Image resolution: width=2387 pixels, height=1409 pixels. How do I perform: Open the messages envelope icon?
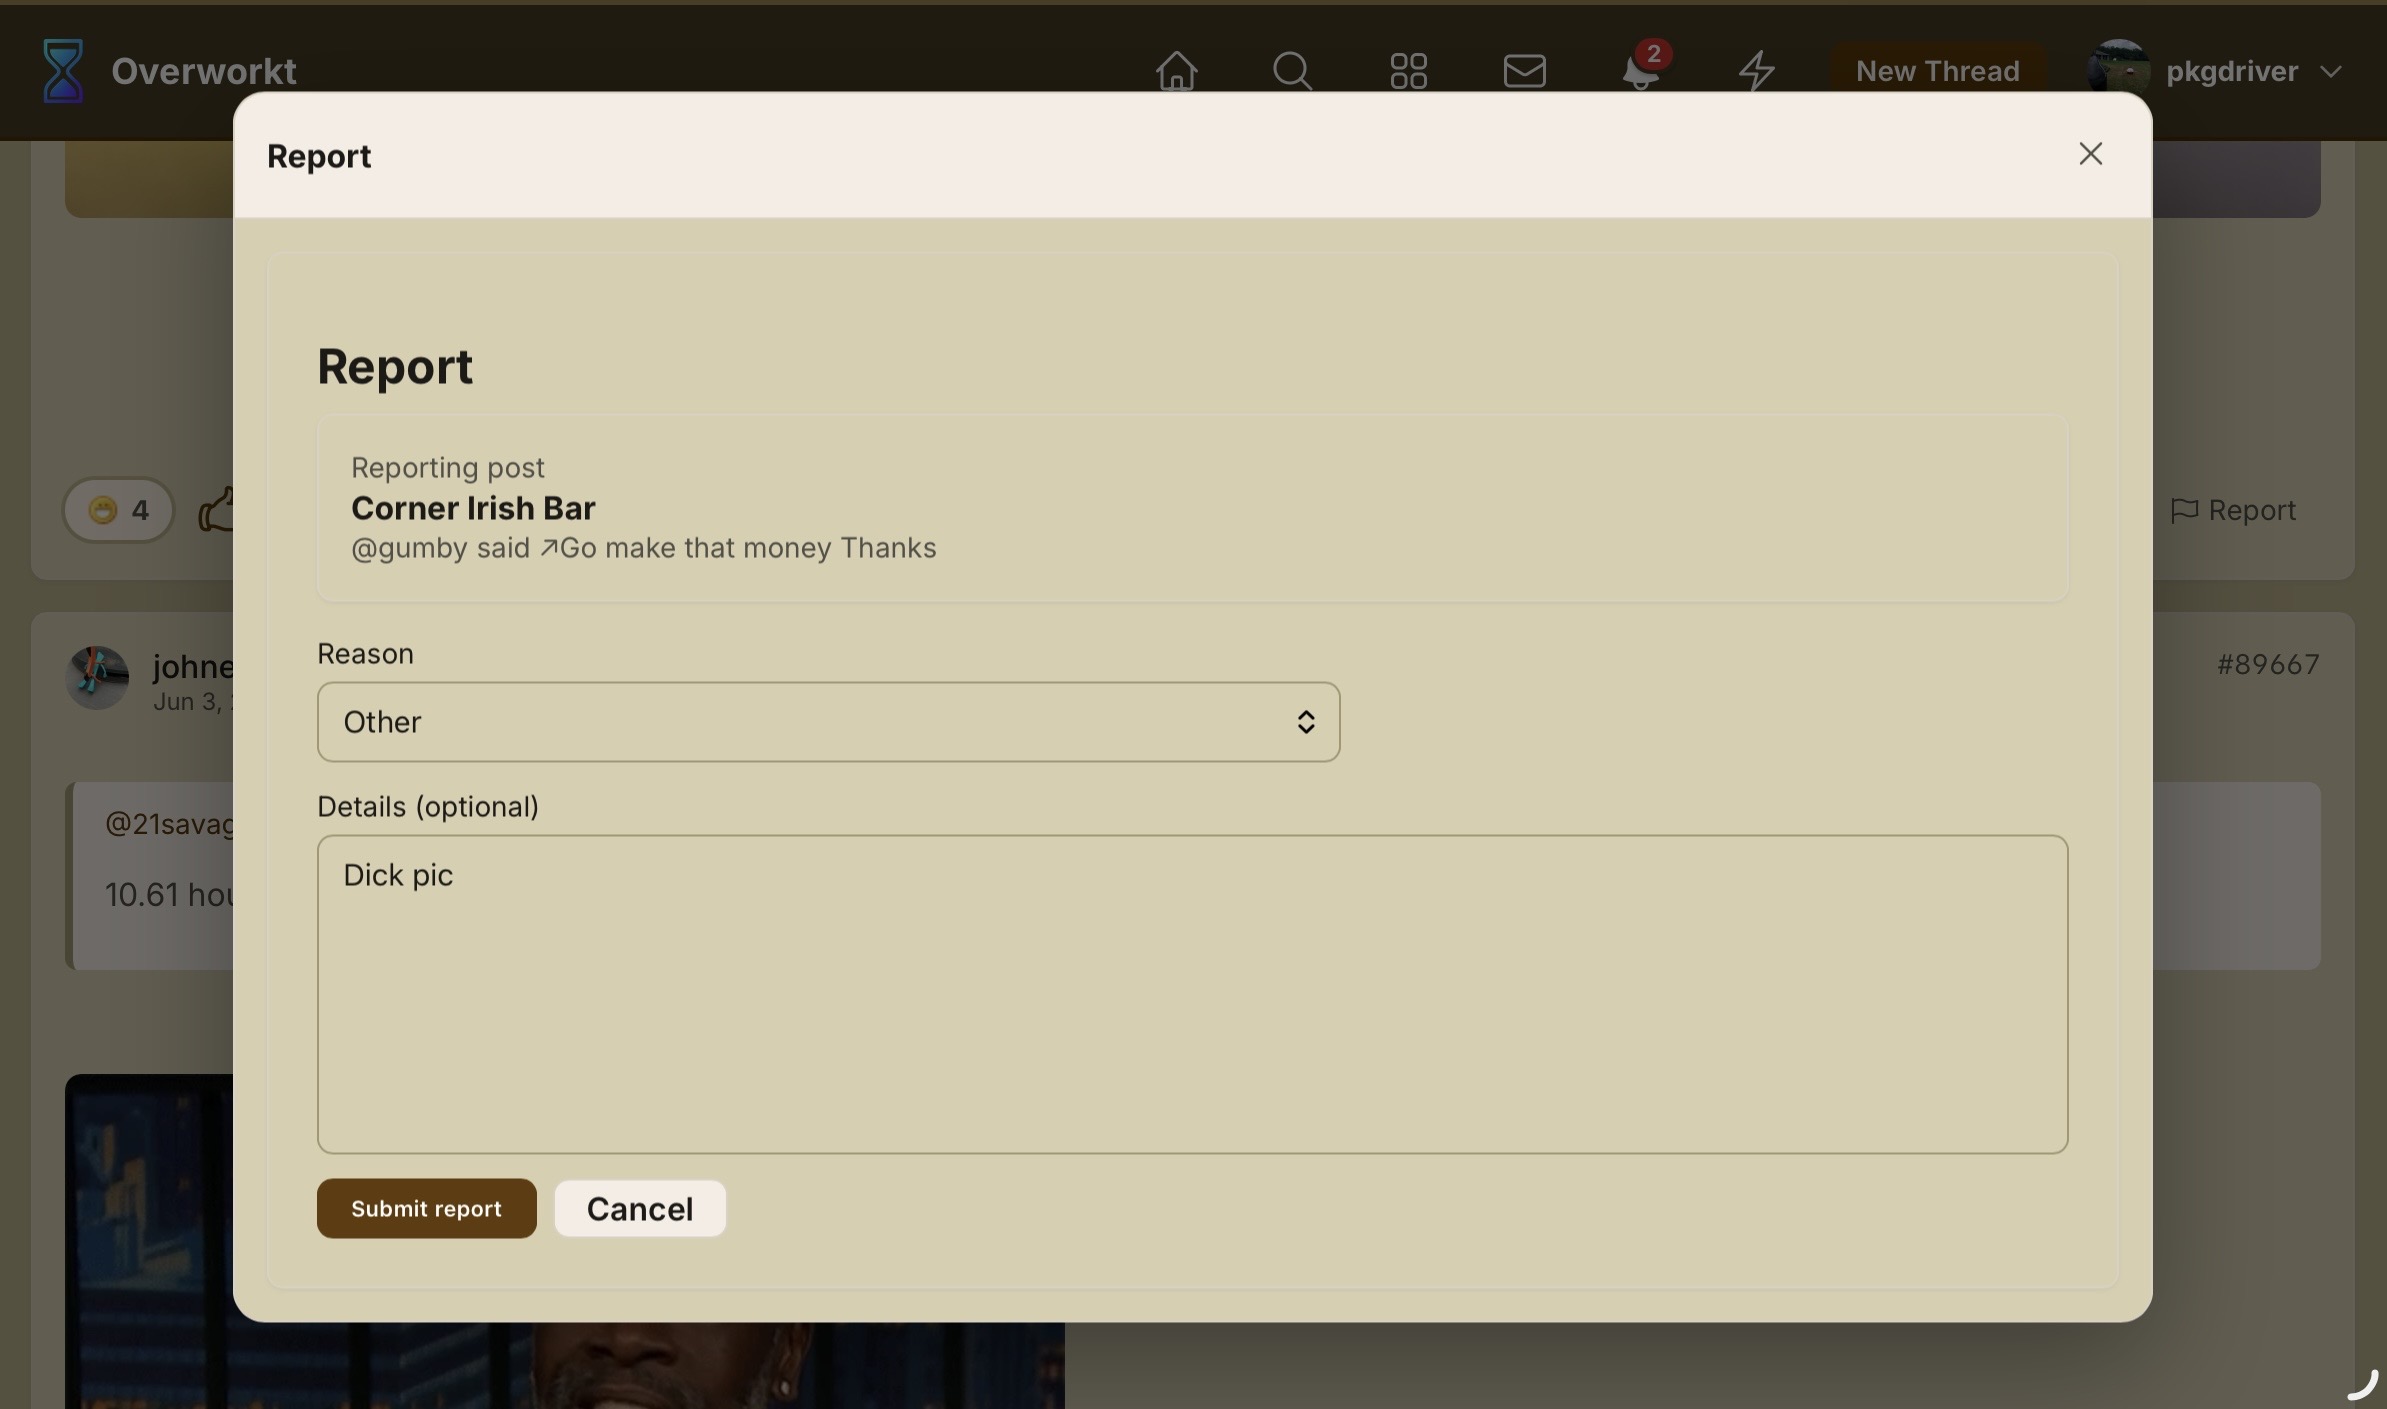1524,71
